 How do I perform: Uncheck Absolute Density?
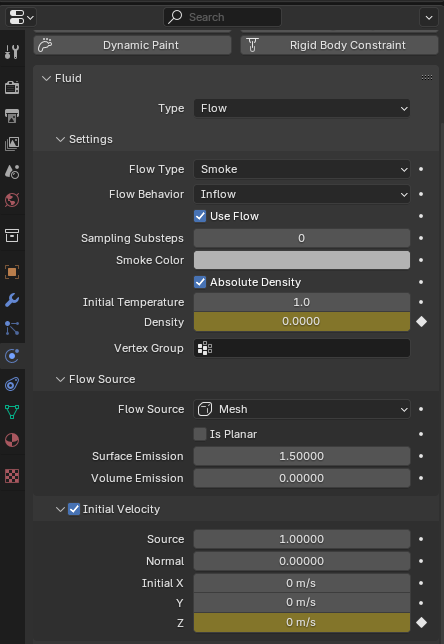pos(200,282)
